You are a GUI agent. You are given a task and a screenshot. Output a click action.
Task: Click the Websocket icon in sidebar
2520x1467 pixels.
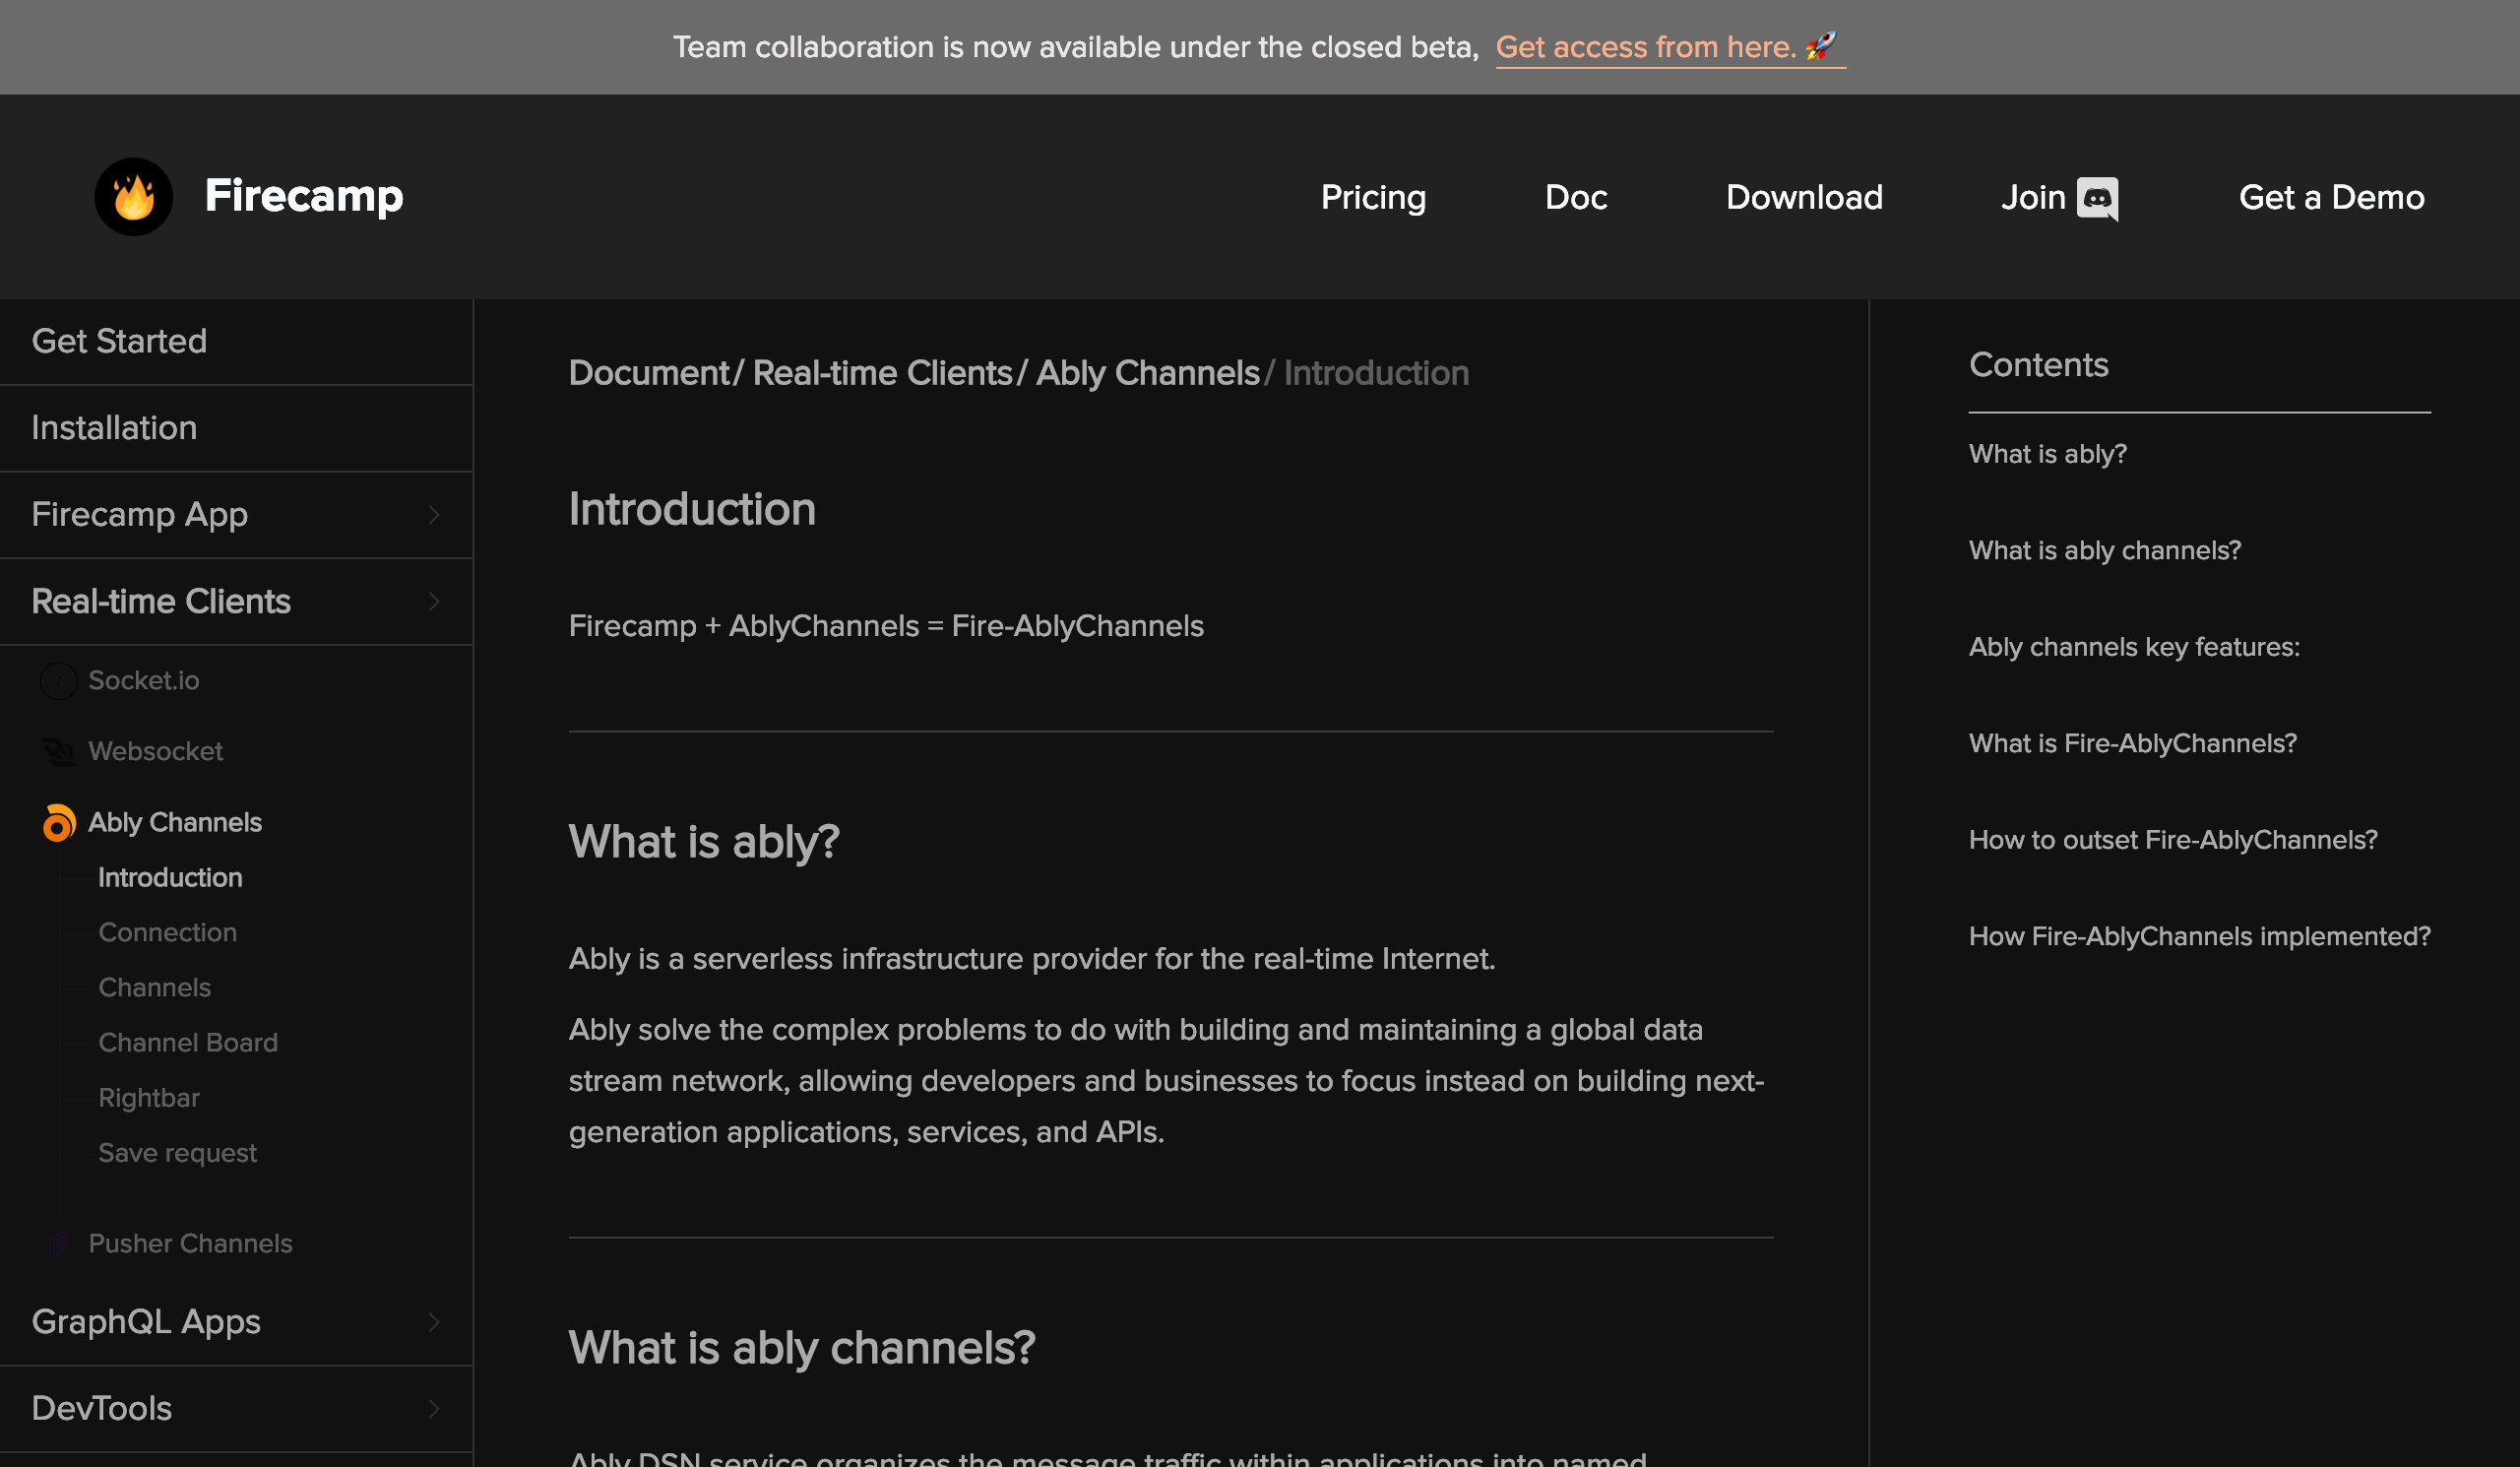[x=58, y=751]
